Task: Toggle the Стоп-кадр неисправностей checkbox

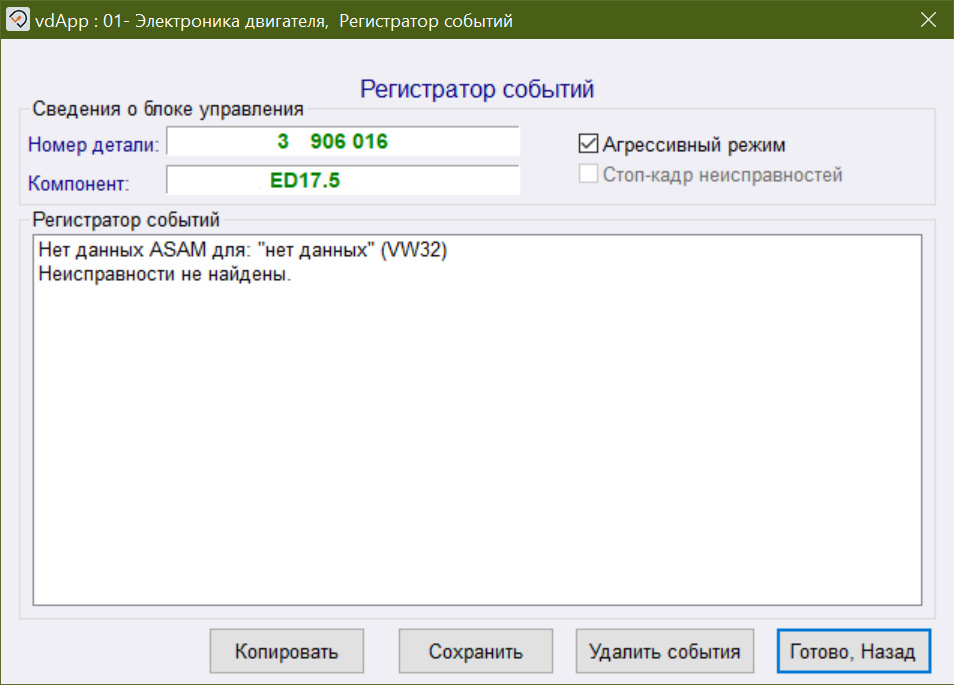Action: 588,174
